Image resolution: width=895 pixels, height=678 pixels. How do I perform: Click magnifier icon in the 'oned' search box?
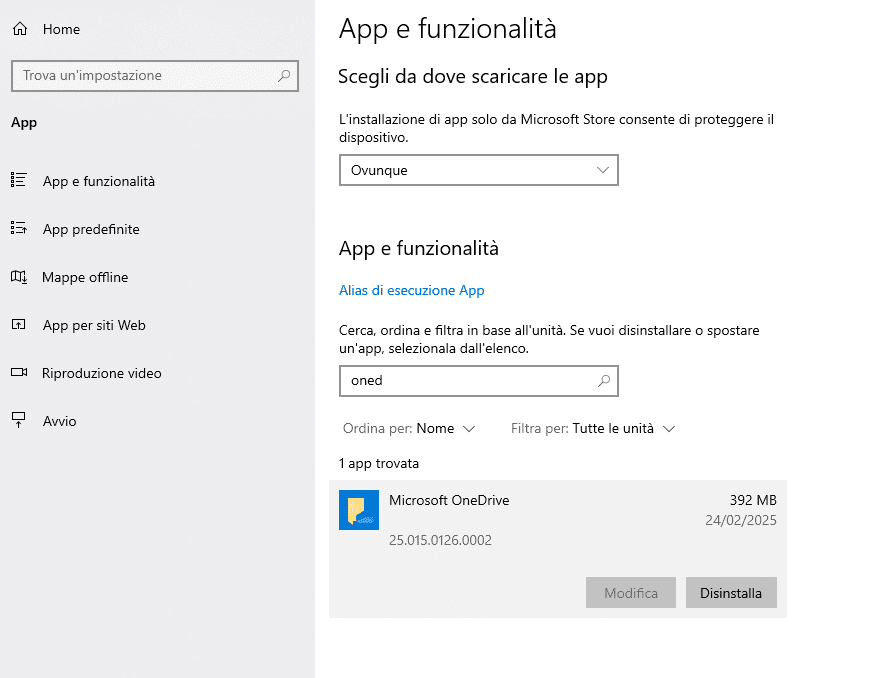point(603,381)
